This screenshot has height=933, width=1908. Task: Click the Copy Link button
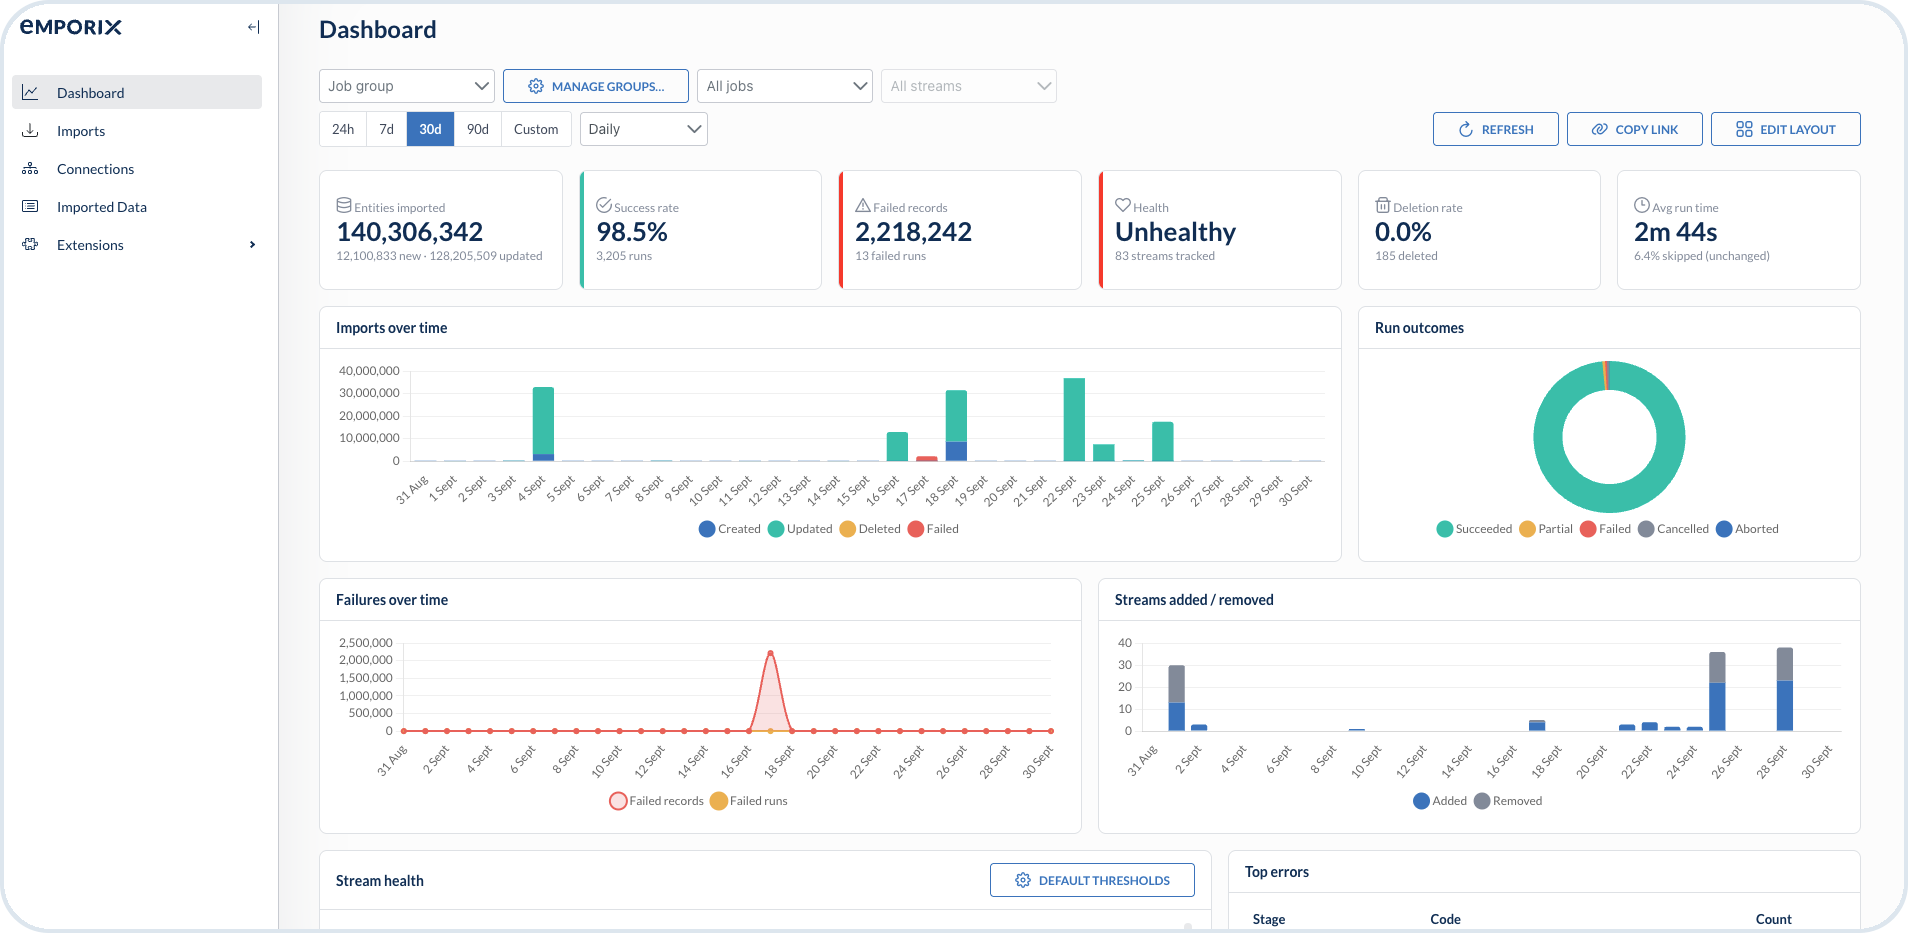(x=1635, y=129)
